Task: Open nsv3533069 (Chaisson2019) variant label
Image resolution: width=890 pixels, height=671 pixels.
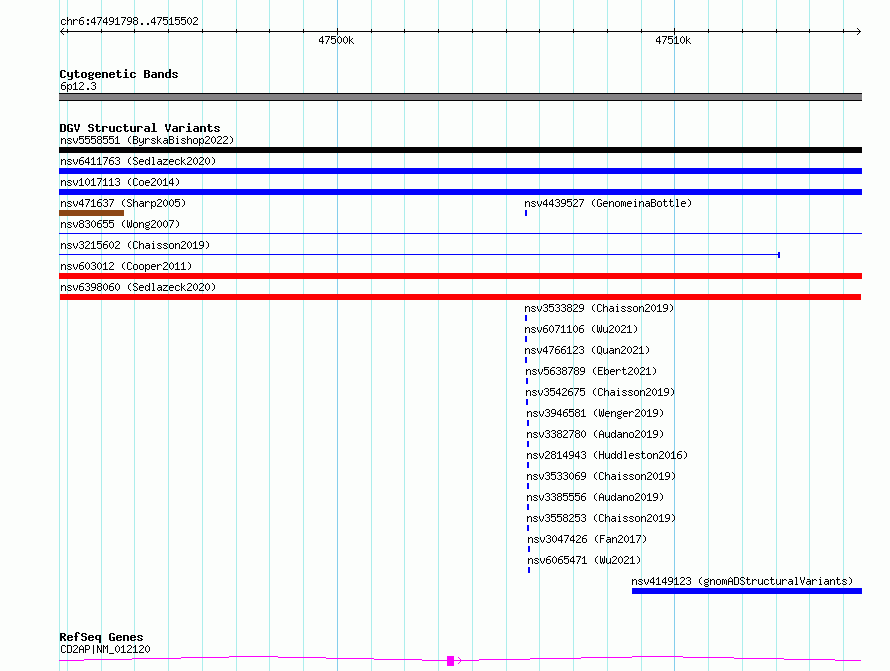Action: coord(601,476)
